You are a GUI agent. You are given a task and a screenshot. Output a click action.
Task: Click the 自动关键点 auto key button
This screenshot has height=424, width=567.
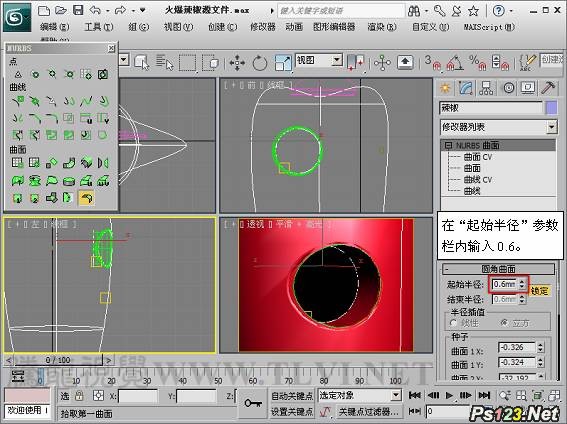pyautogui.click(x=292, y=396)
